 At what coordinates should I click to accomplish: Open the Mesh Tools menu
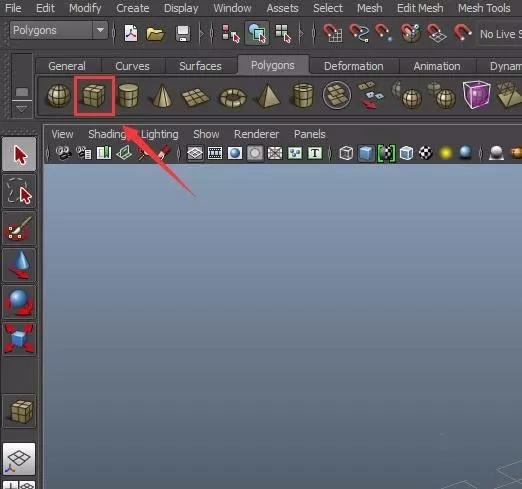coord(484,8)
